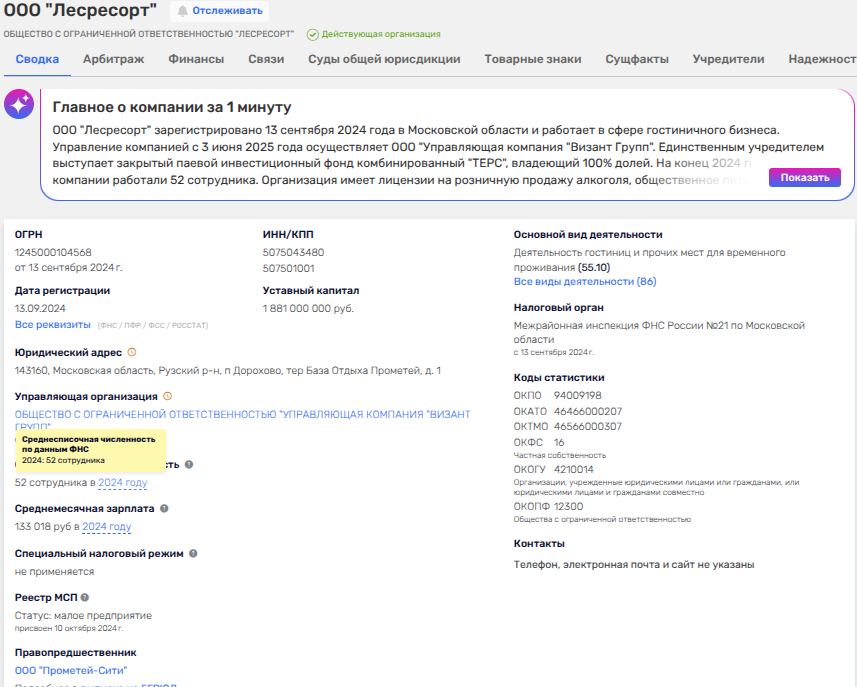This screenshot has height=687, width=857.
Task: Open the history clock icon near Управляющая организация
Action: point(167,396)
